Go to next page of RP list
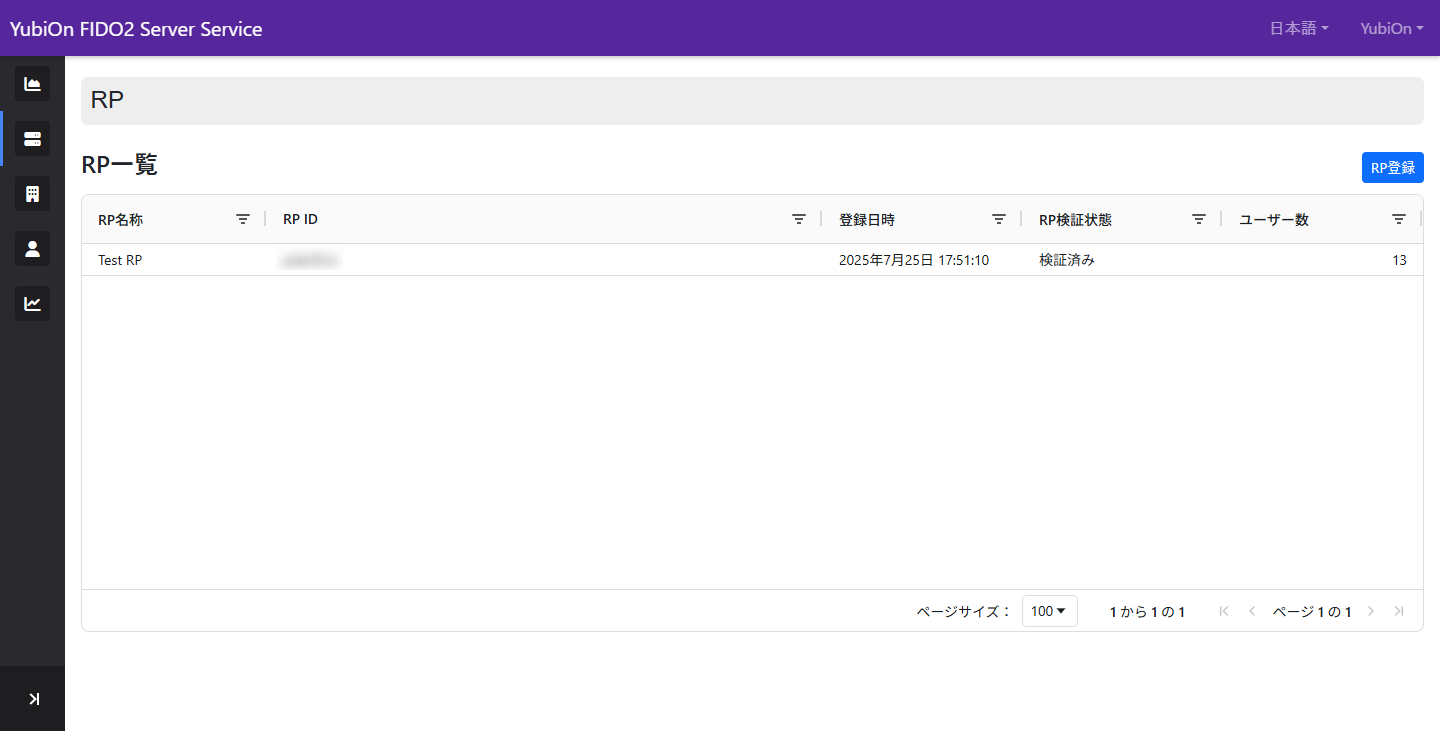The height and width of the screenshot is (731, 1440). pyautogui.click(x=1371, y=611)
